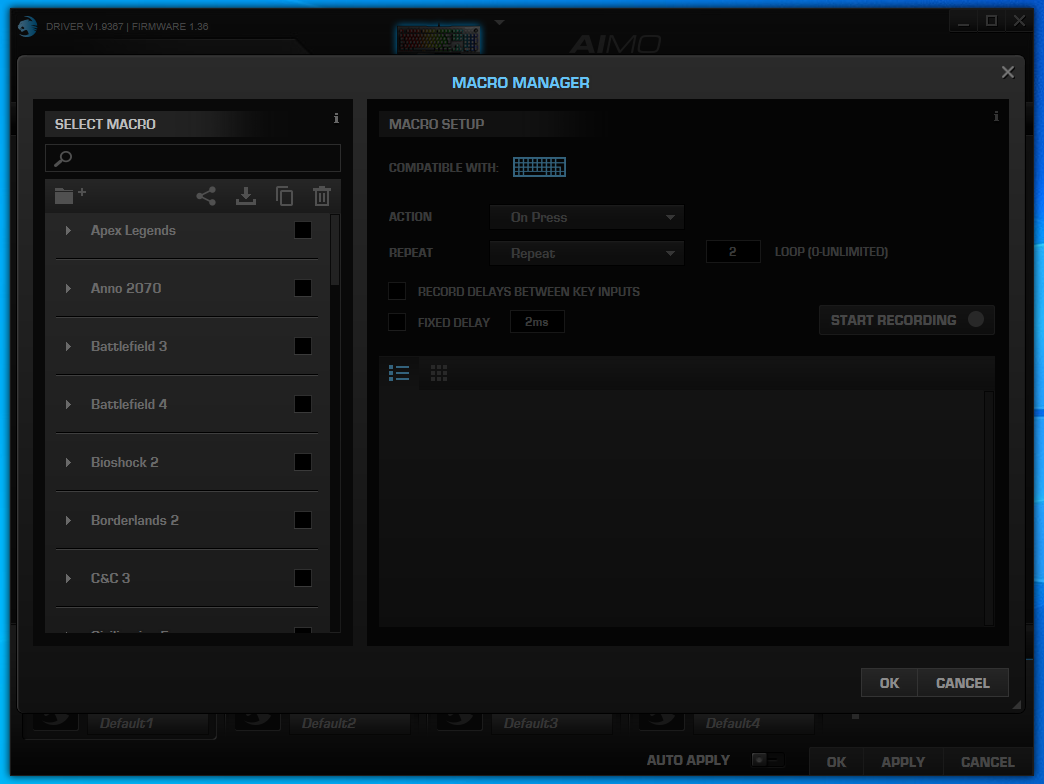Click OK in Macro Manager
This screenshot has width=1044, height=784.
point(889,683)
